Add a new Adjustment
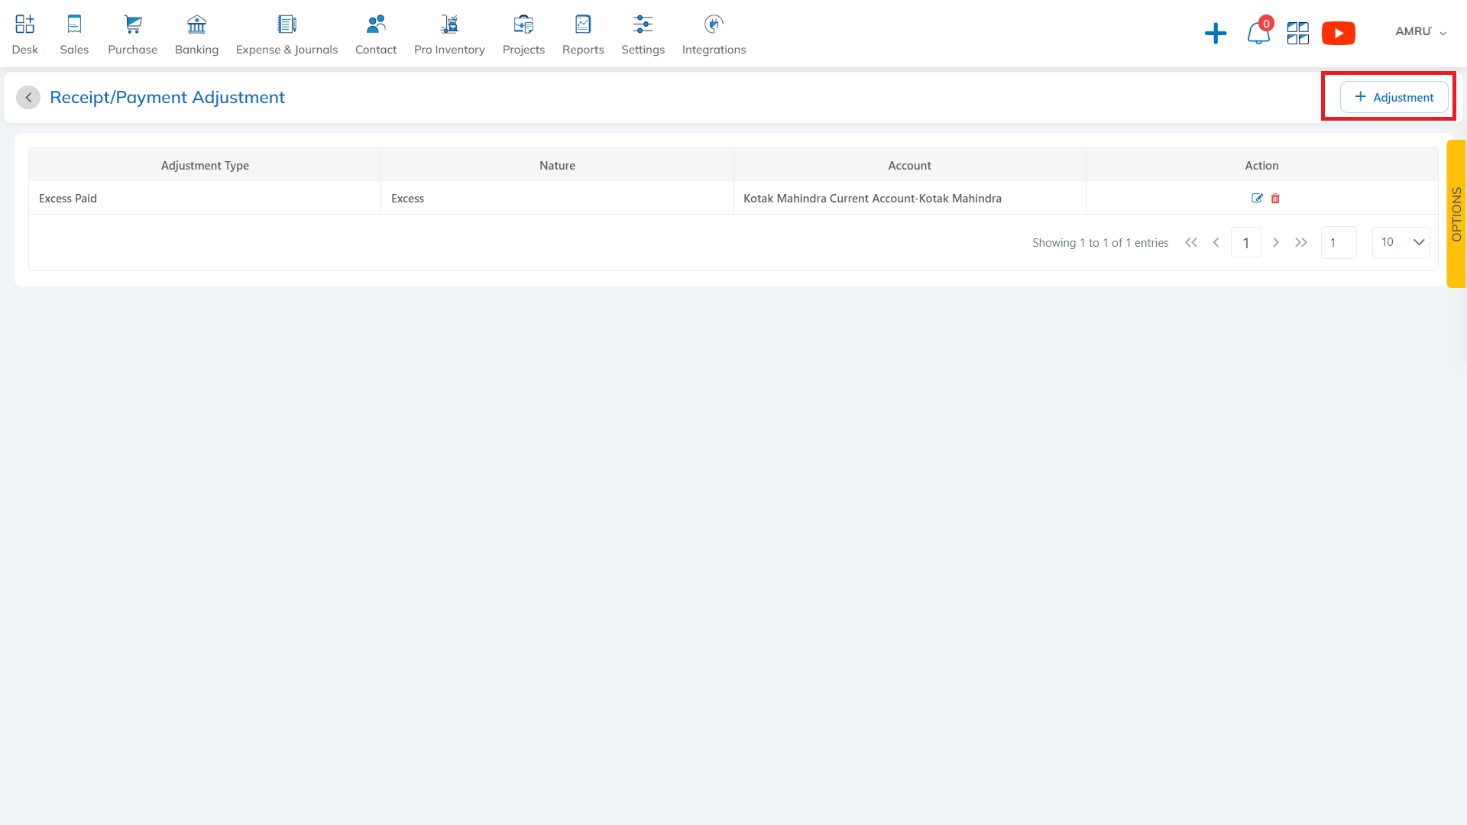The width and height of the screenshot is (1467, 825). pyautogui.click(x=1394, y=97)
